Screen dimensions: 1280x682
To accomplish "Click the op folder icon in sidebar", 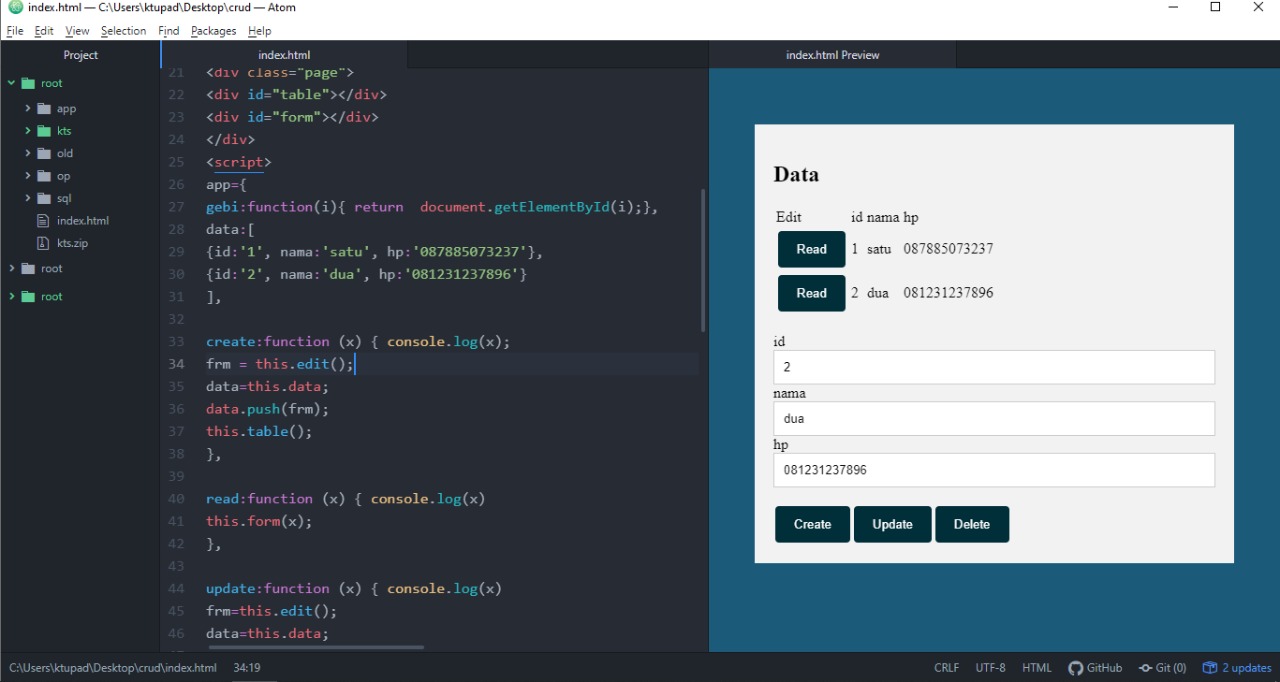I will click(x=44, y=176).
